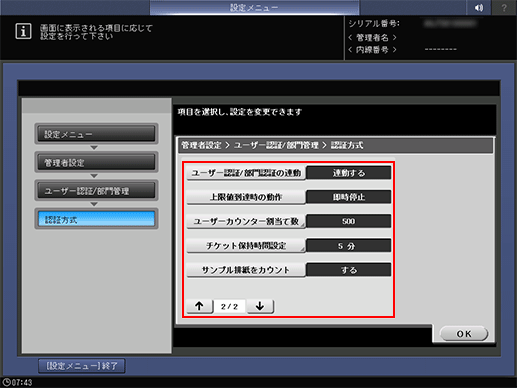This screenshot has height=388, width=517.
Task: Select the 上限値到達時の動作 setting button
Action: [246, 197]
